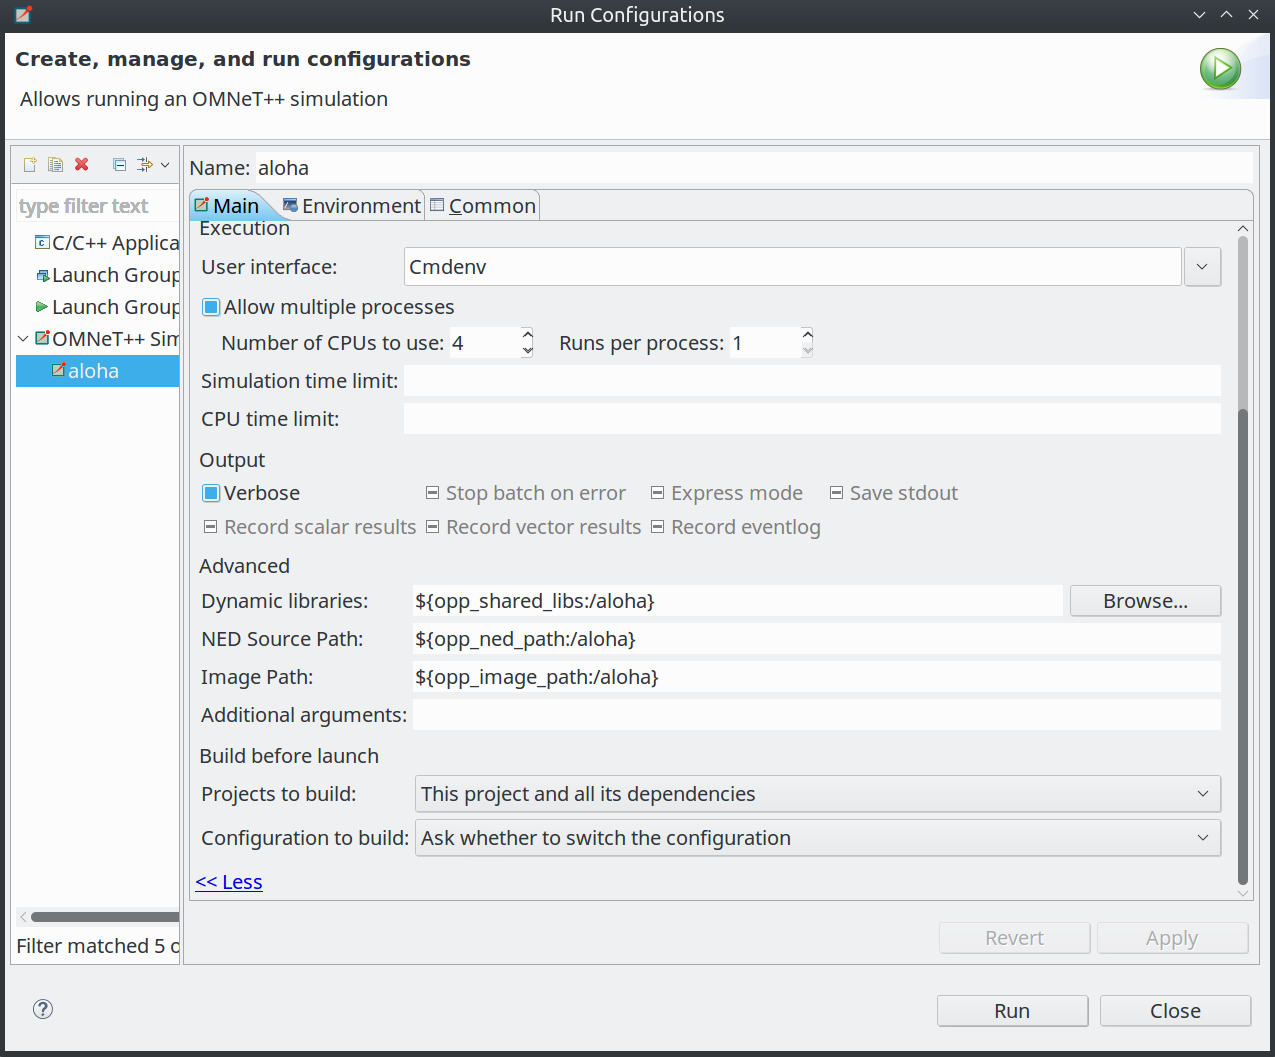Click the New launch configuration icon
The image size is (1275, 1057).
[30, 165]
